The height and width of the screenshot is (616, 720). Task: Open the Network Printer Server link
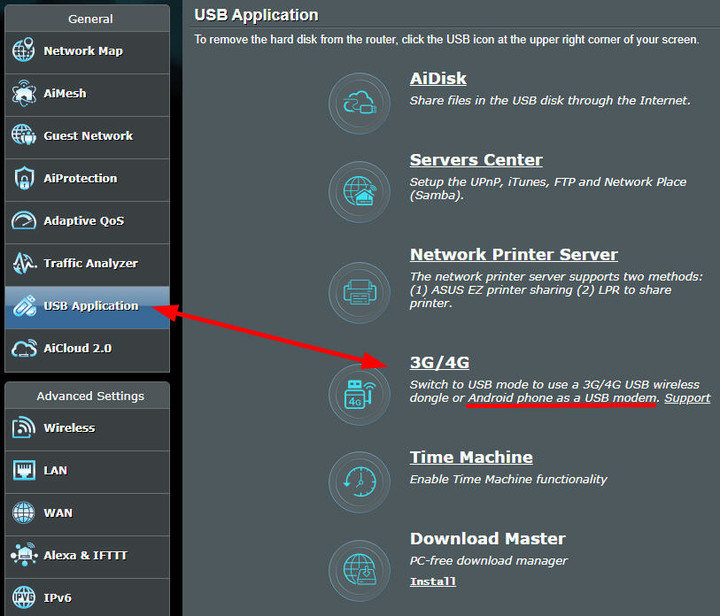(514, 254)
